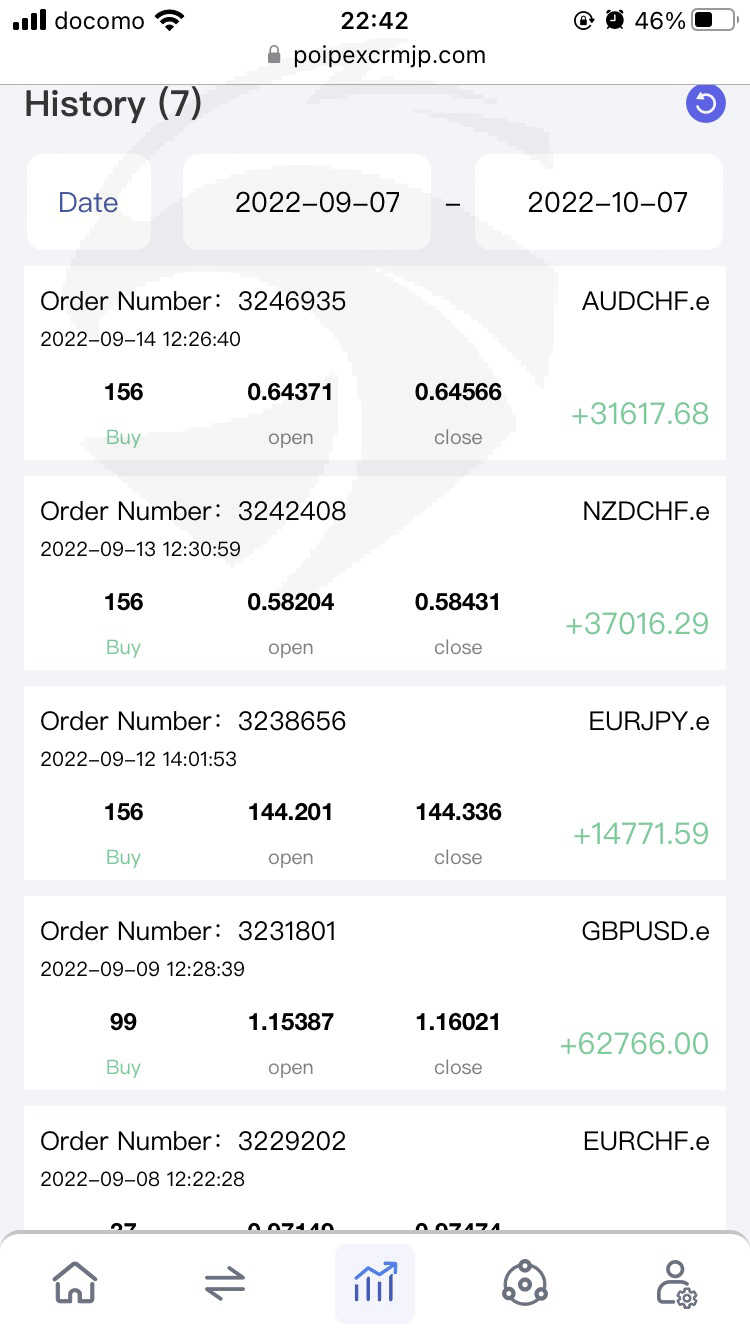This screenshot has width=750, height=1334.
Task: Tap the purple refresh history icon
Action: pyautogui.click(x=705, y=103)
